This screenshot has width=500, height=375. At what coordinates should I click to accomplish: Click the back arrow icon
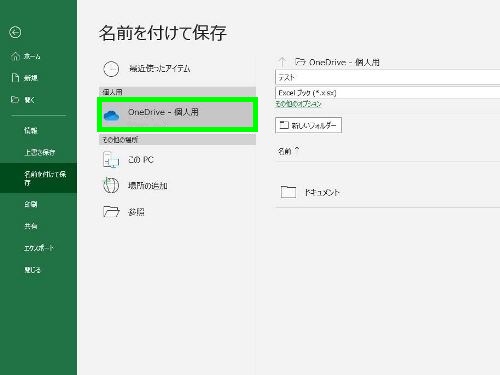tap(15, 32)
